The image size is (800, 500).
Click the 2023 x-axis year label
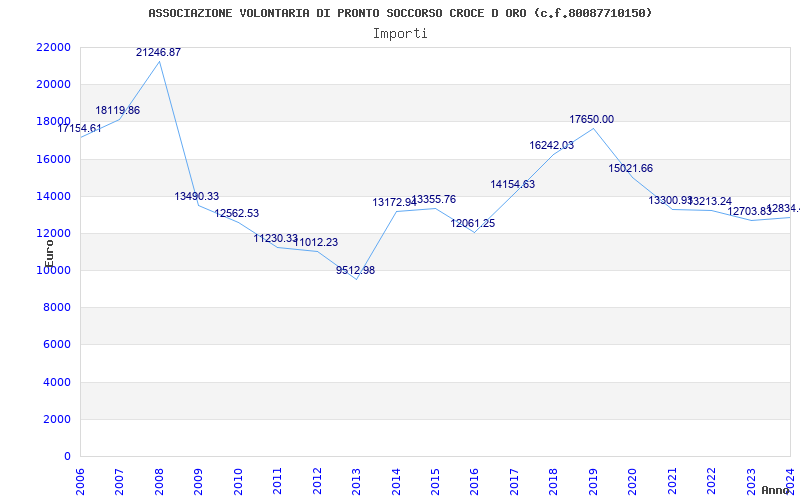tap(751, 481)
